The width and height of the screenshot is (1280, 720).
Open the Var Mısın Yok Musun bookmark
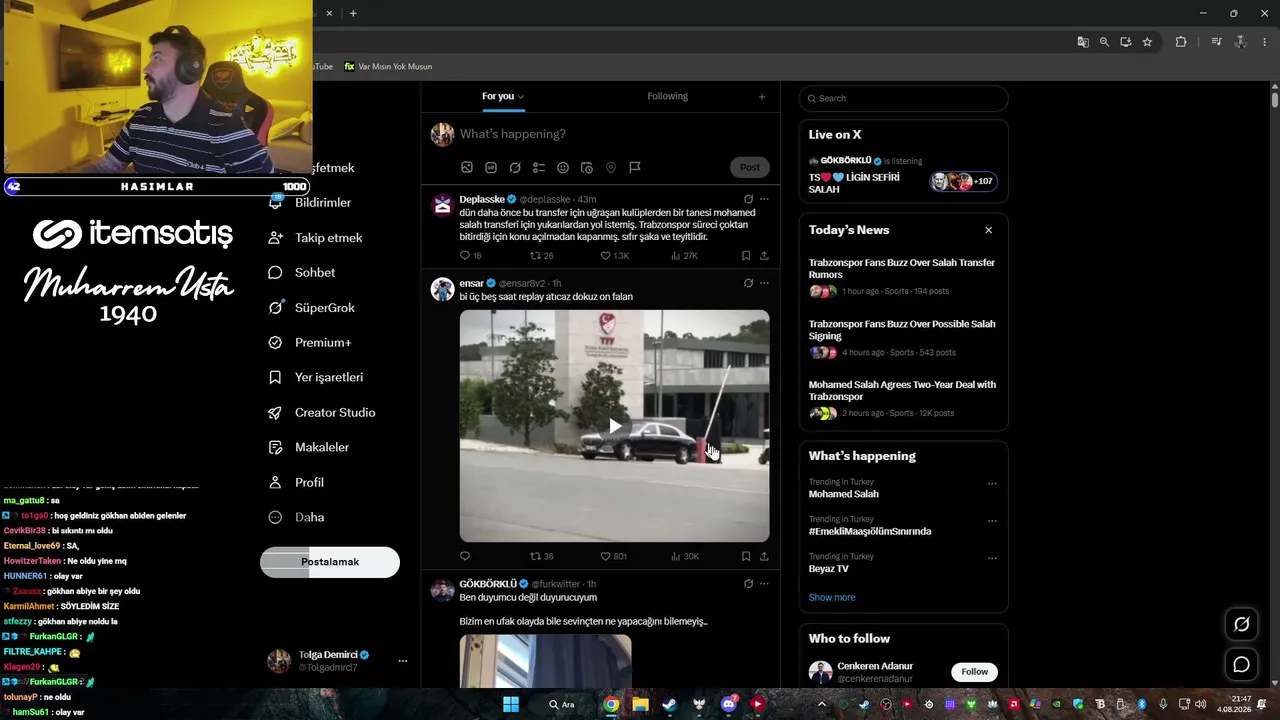tap(388, 67)
